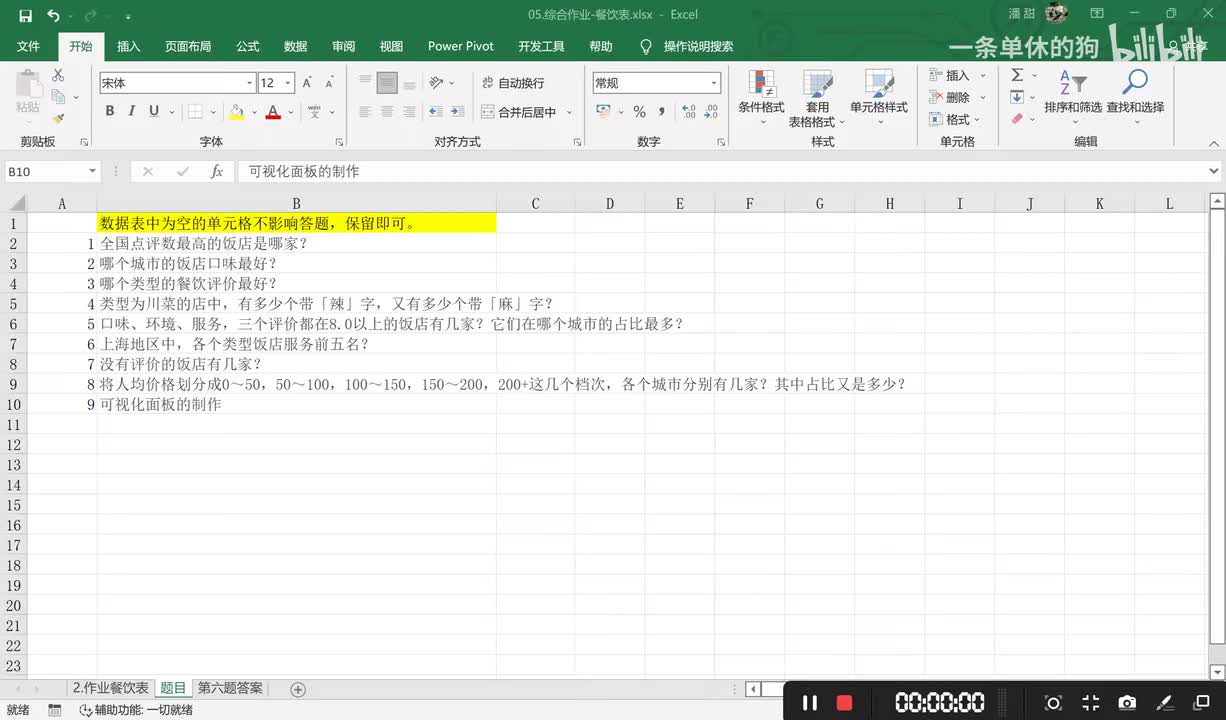Click the Undo arrow icon

point(53,16)
